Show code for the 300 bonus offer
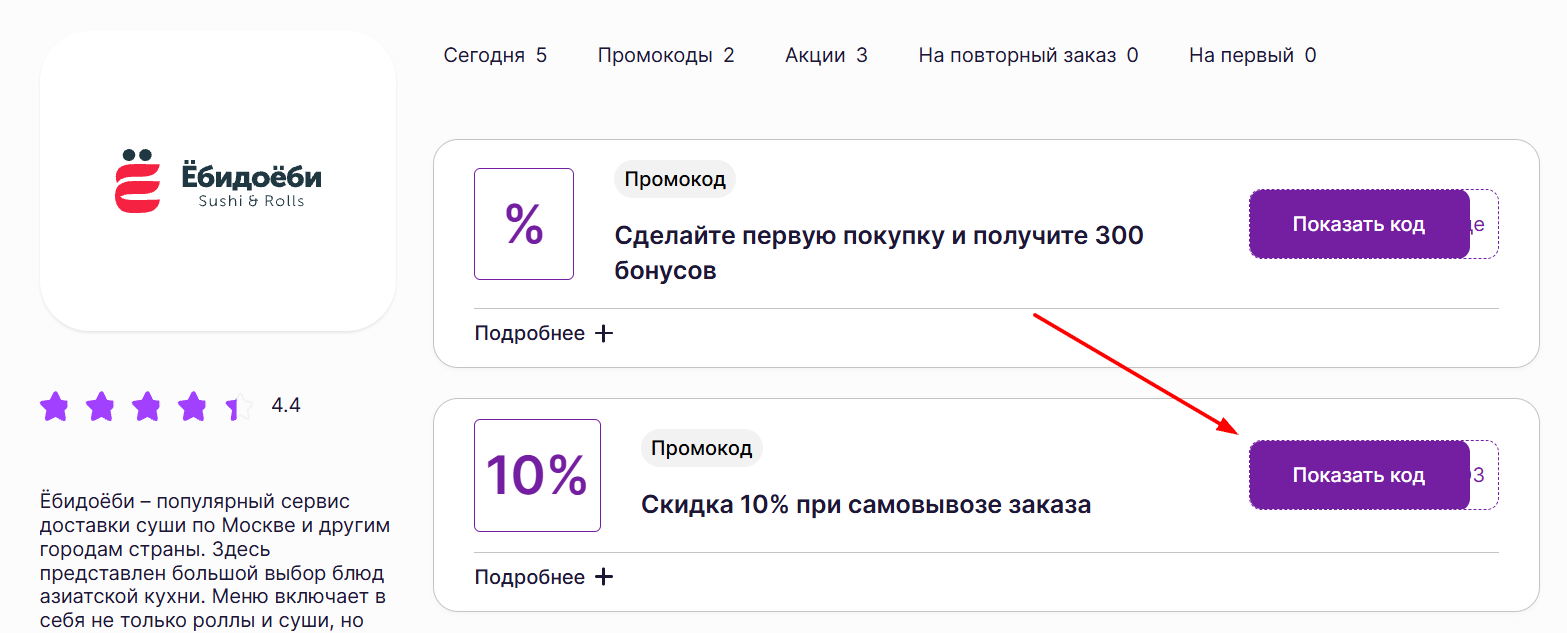The height and width of the screenshot is (633, 1567). pos(1358,224)
